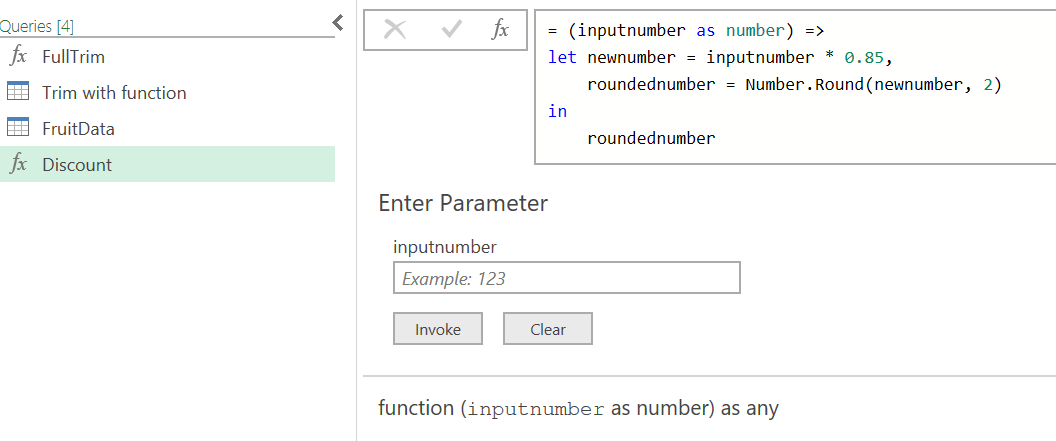Click the fx icon beside FullTrim
Screen dimensions: 1056x441
point(18,57)
